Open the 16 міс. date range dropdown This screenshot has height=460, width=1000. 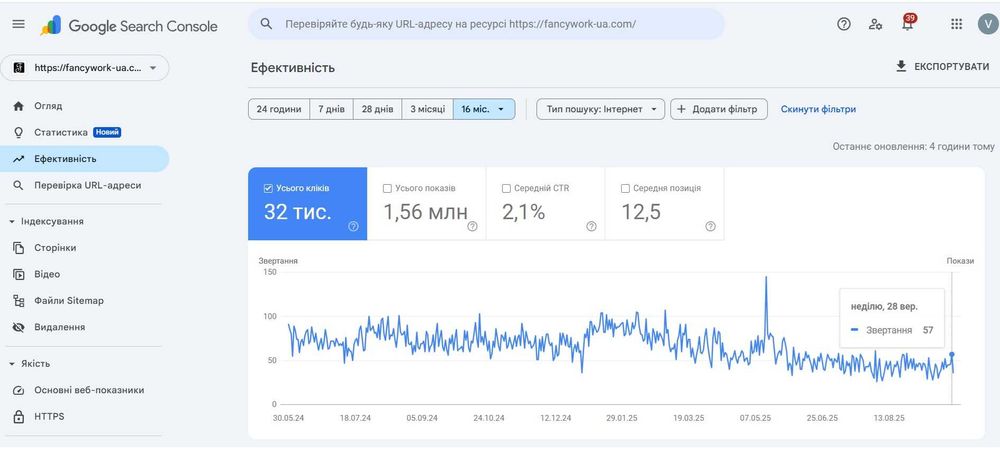pos(484,109)
